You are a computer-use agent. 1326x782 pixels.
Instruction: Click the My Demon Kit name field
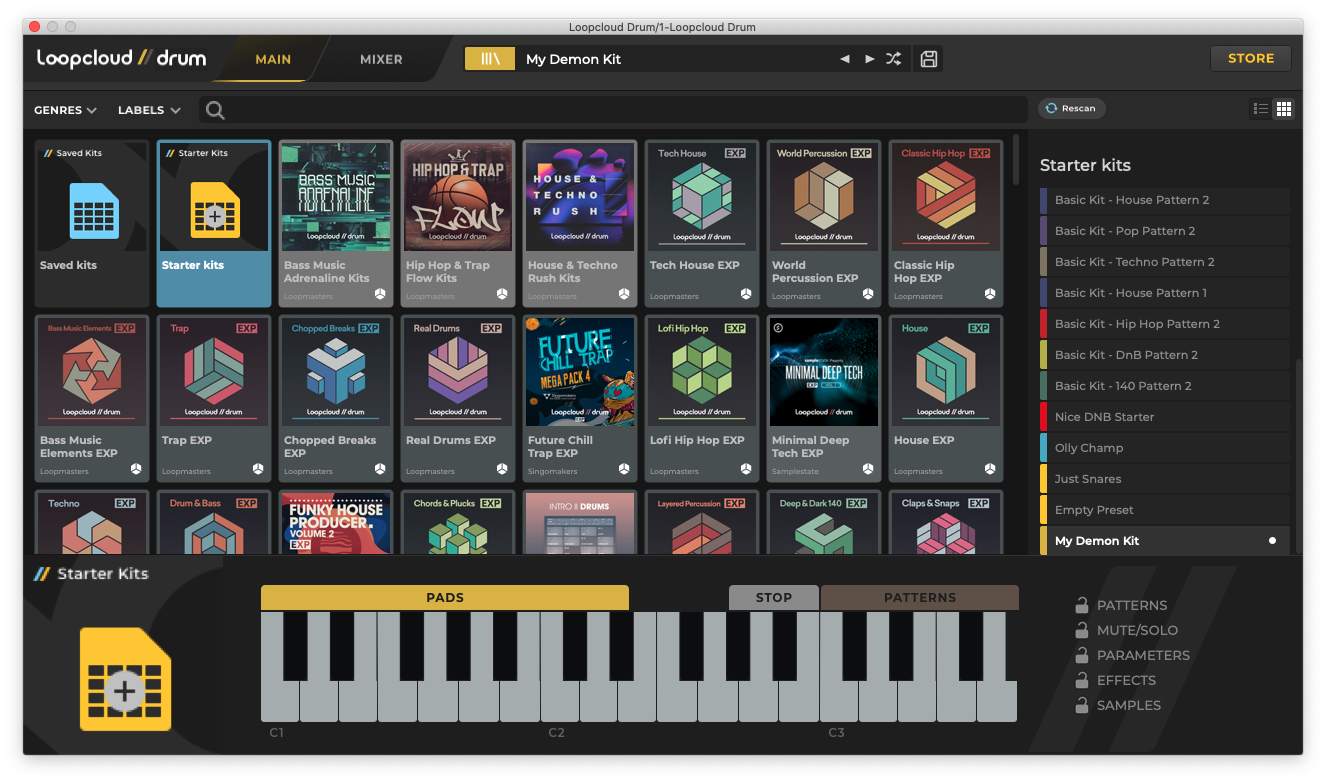[x=675, y=59]
